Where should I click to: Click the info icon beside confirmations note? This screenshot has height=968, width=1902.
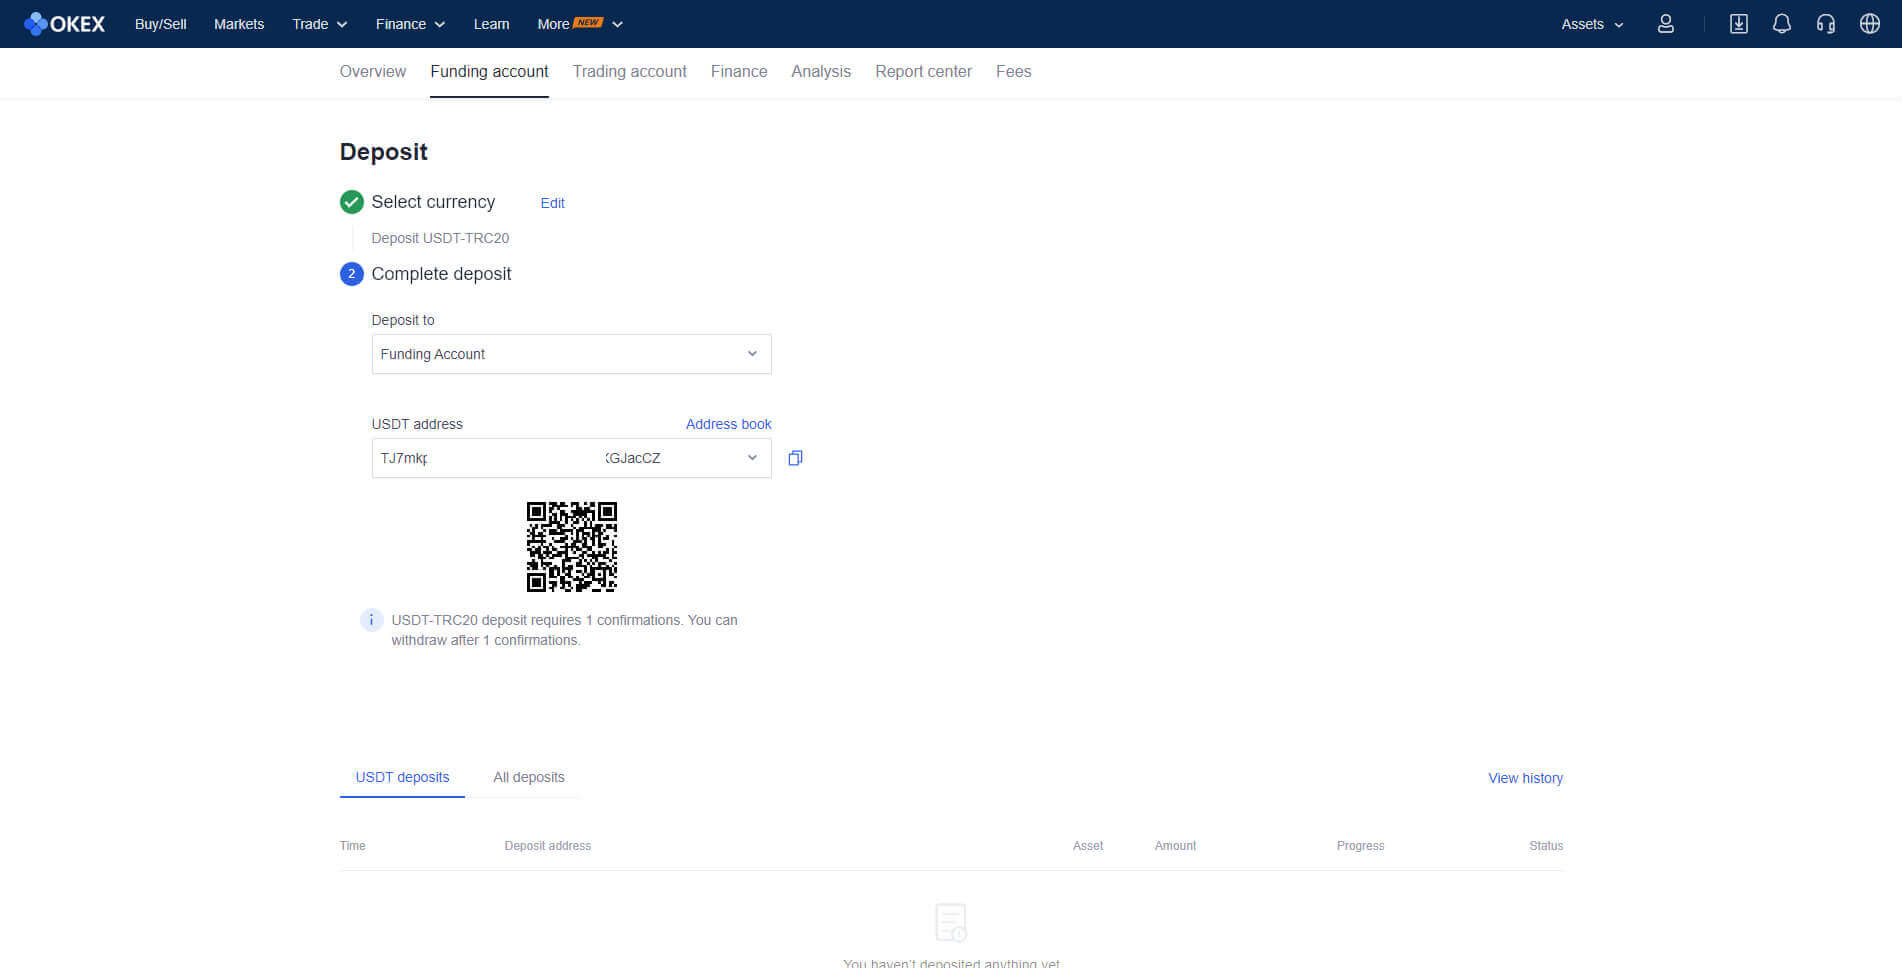371,620
